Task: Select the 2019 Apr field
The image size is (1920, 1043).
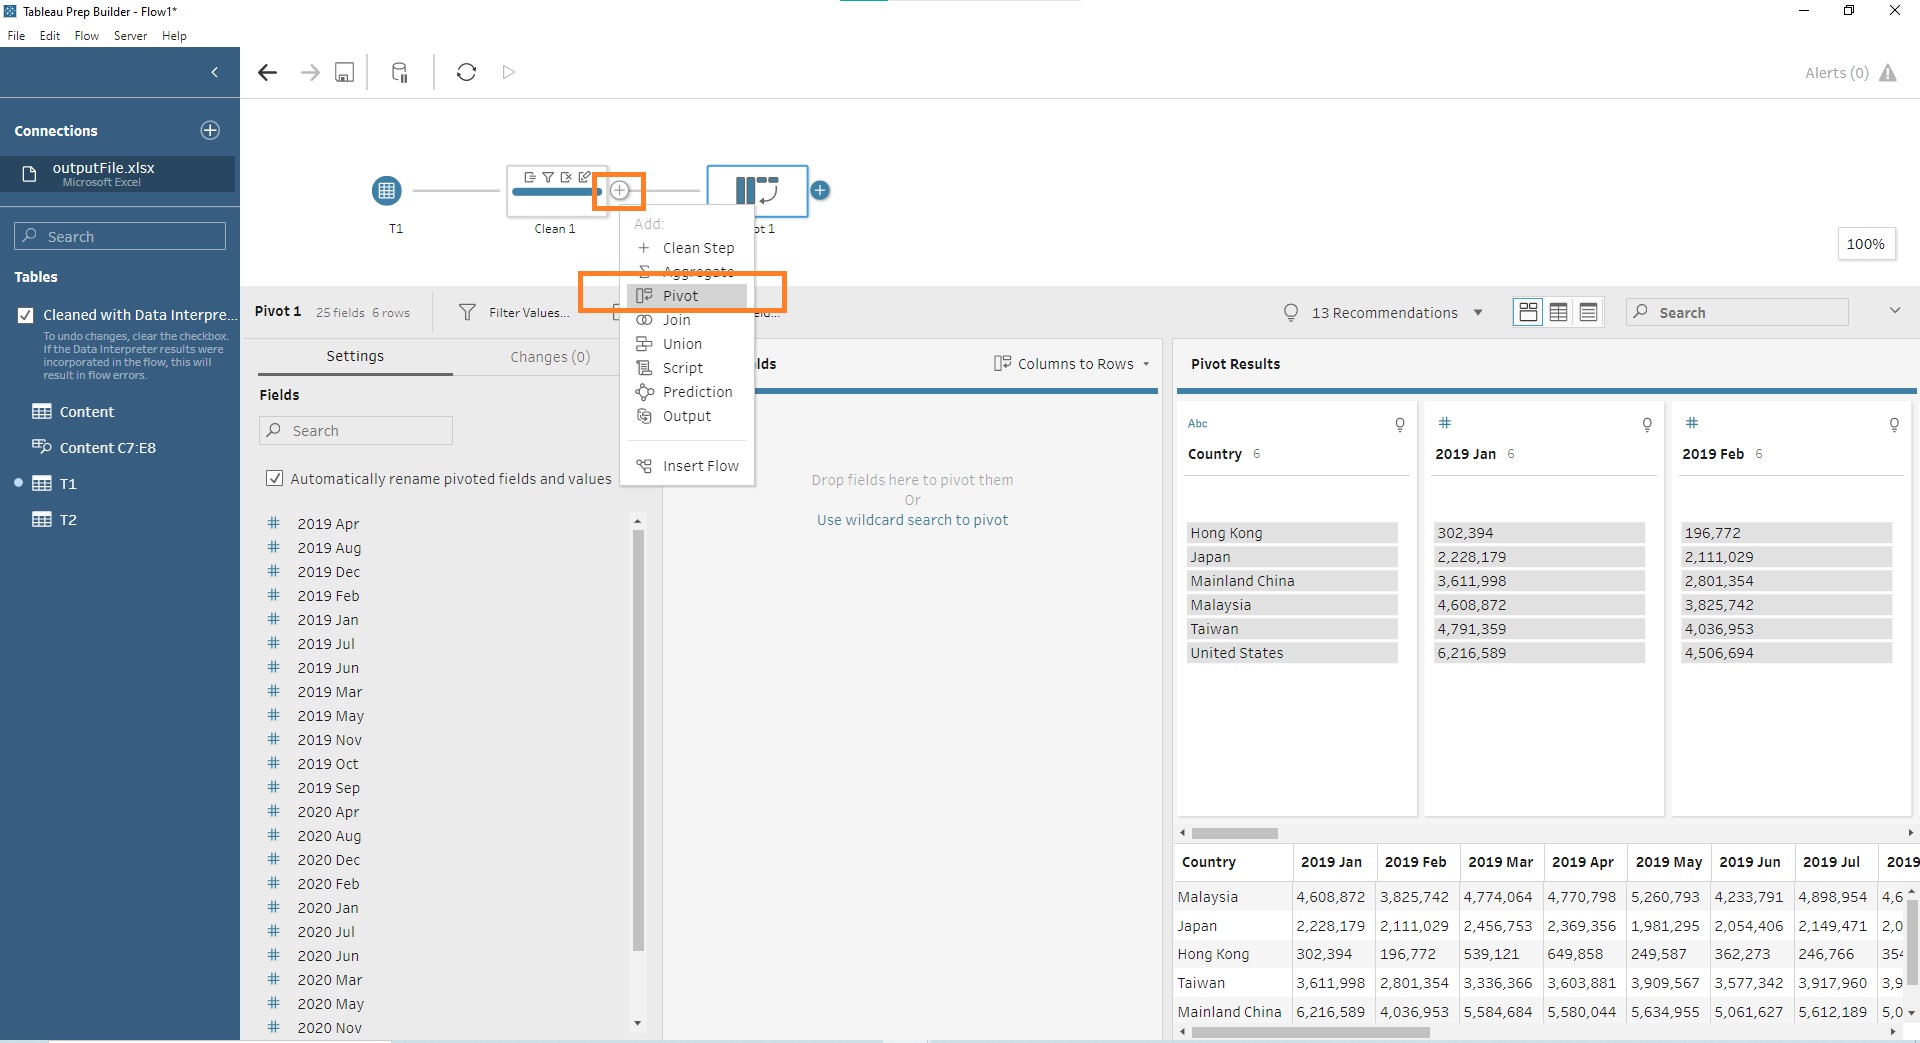Action: [327, 524]
